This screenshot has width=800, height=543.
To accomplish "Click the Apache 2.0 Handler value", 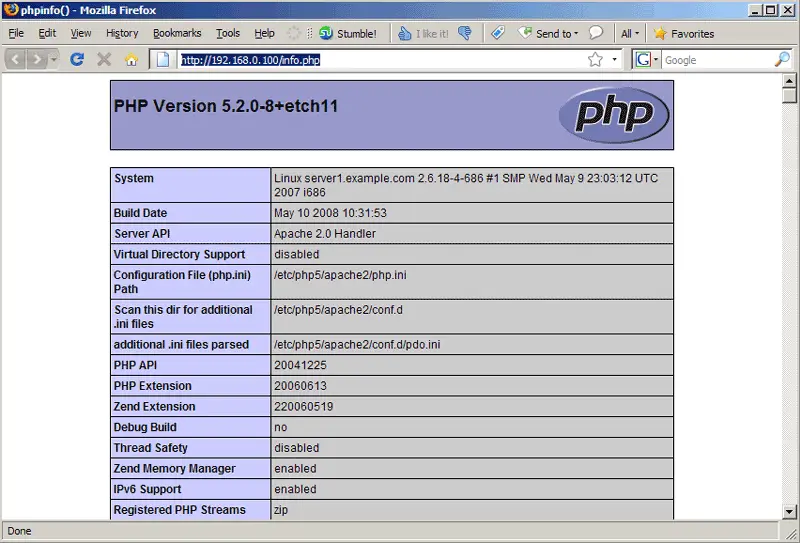I will [x=324, y=234].
